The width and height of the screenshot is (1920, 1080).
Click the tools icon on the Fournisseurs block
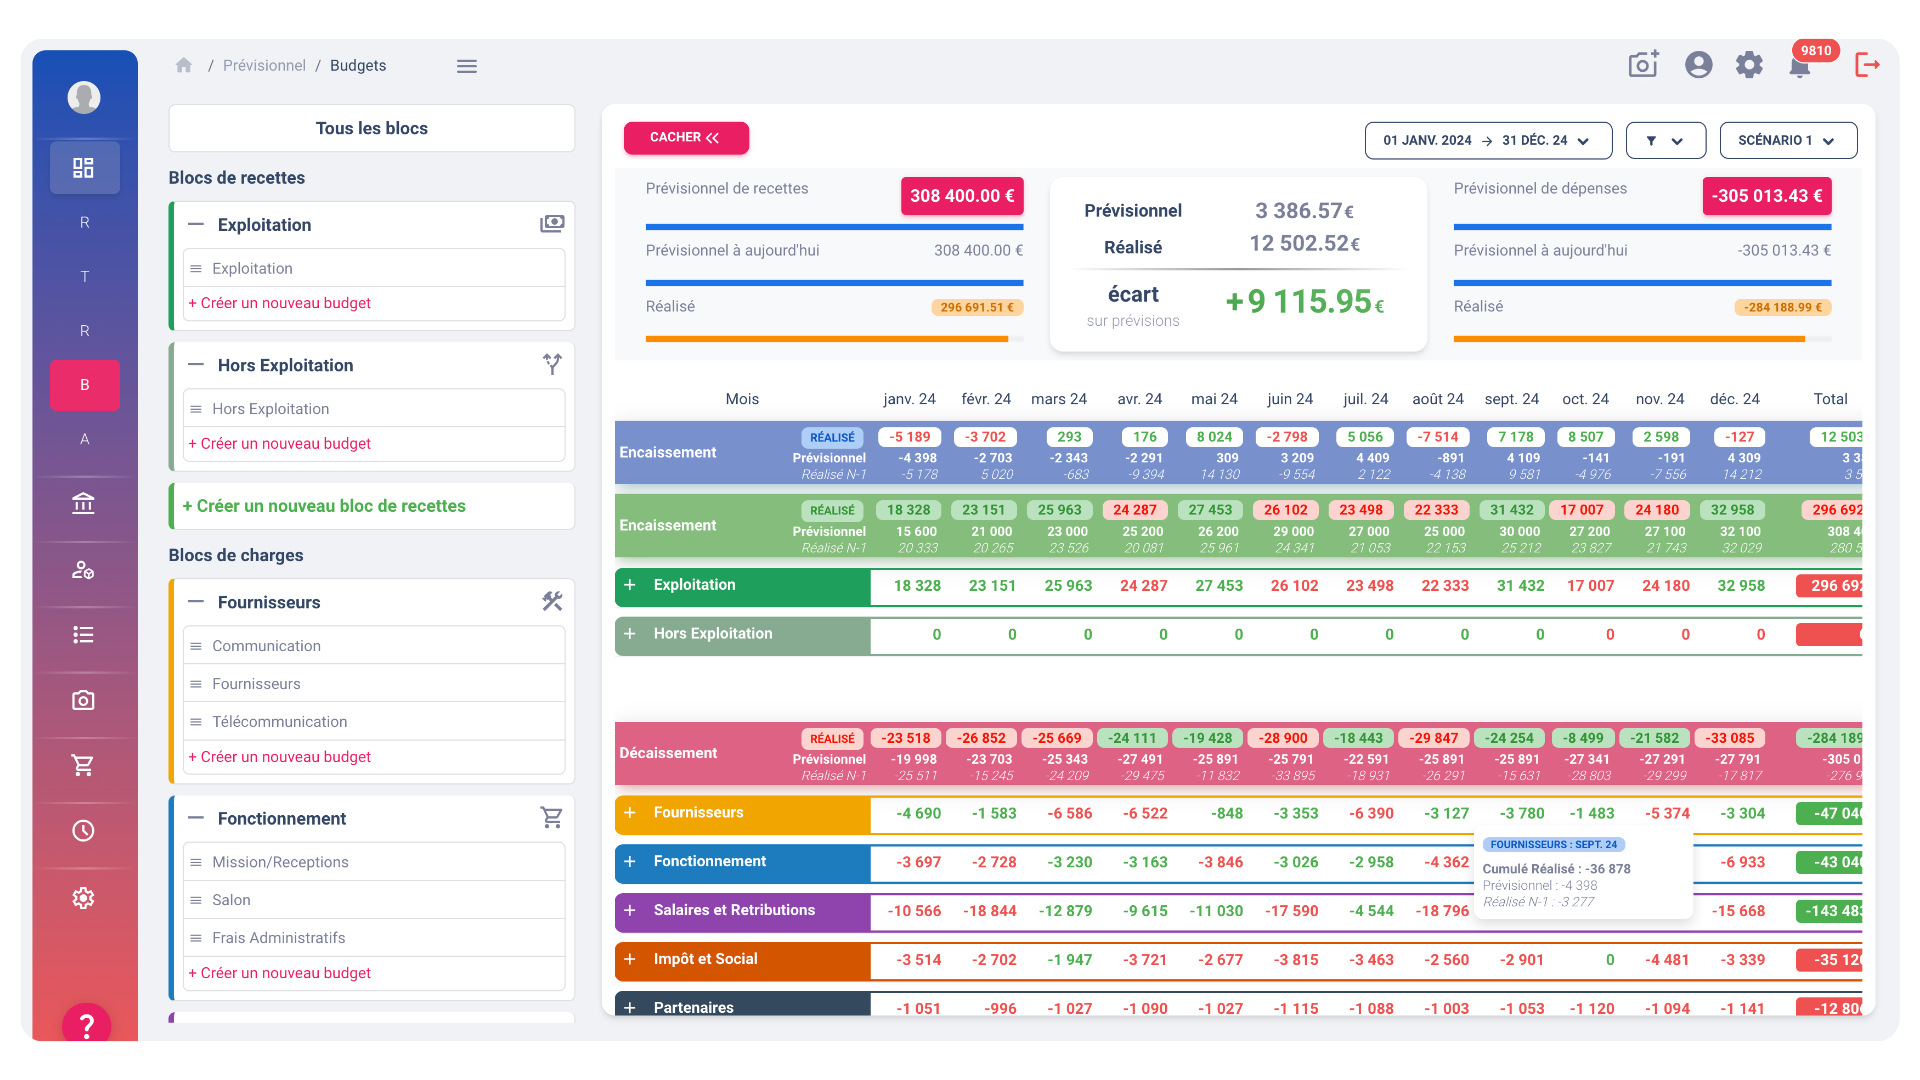coord(552,601)
